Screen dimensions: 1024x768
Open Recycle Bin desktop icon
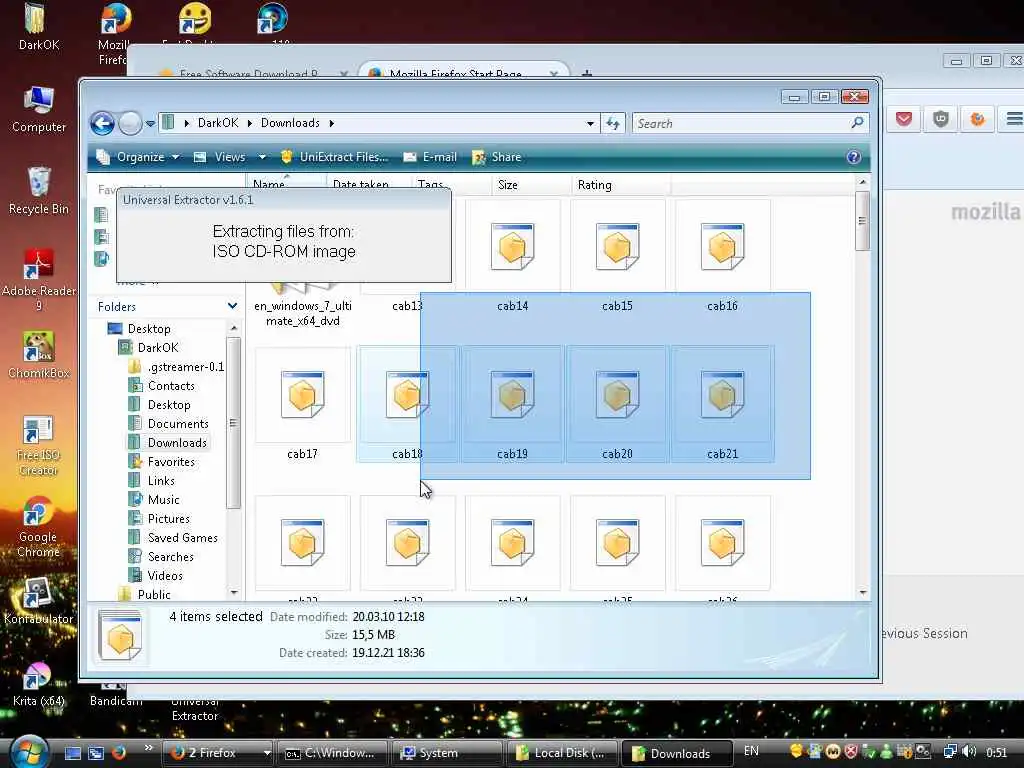[x=39, y=191]
